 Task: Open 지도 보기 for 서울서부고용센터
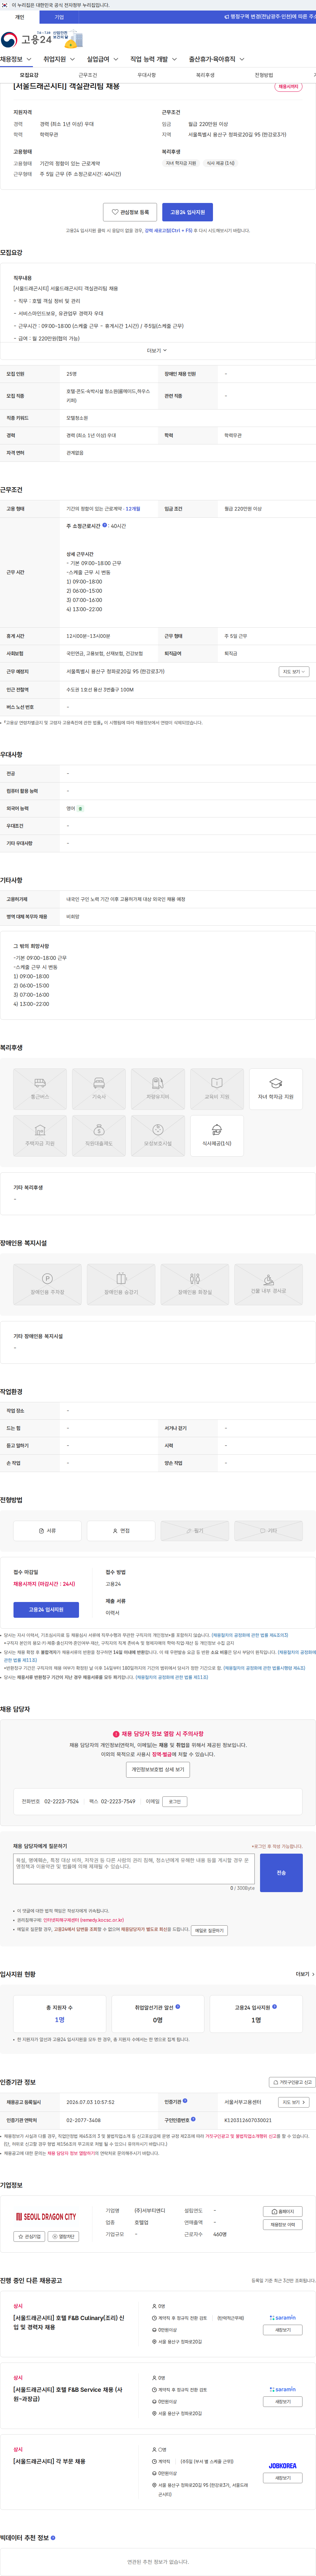click(293, 2102)
